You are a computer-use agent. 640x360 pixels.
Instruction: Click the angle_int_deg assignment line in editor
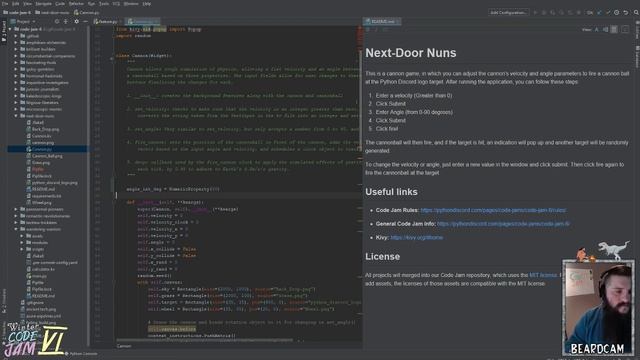click(173, 189)
